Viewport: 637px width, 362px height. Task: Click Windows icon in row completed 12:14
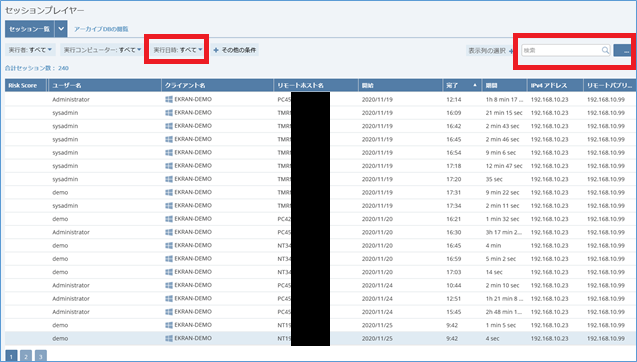coord(169,100)
